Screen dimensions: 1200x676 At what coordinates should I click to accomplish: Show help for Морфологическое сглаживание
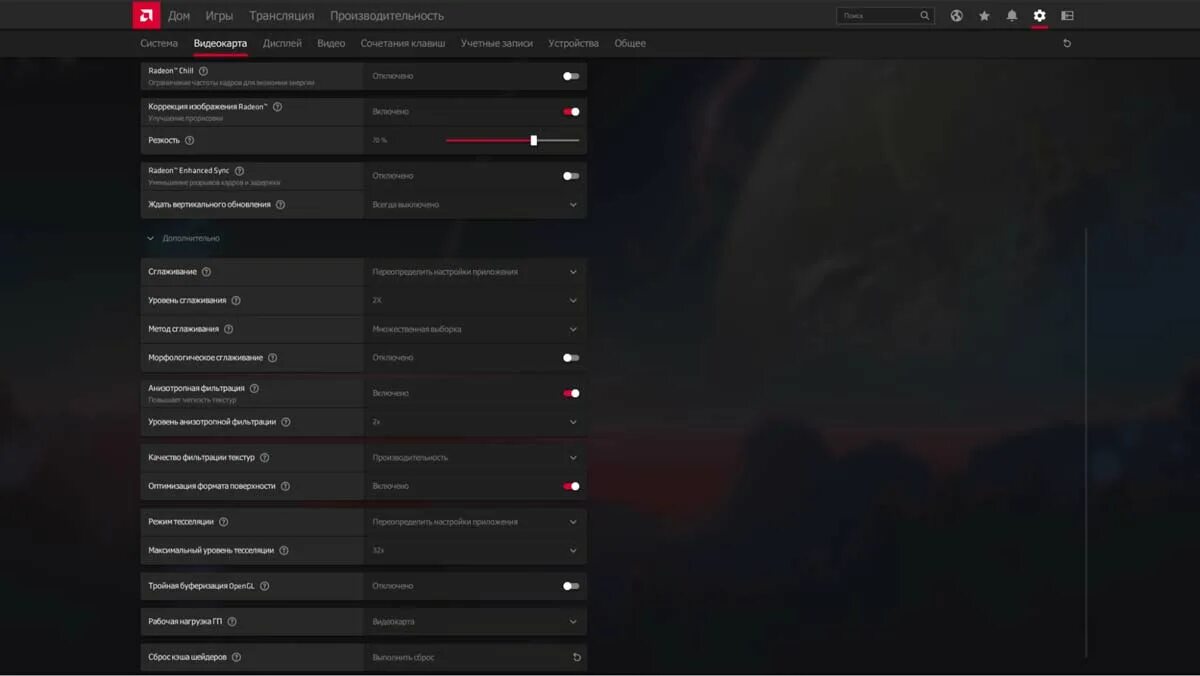[x=272, y=357]
